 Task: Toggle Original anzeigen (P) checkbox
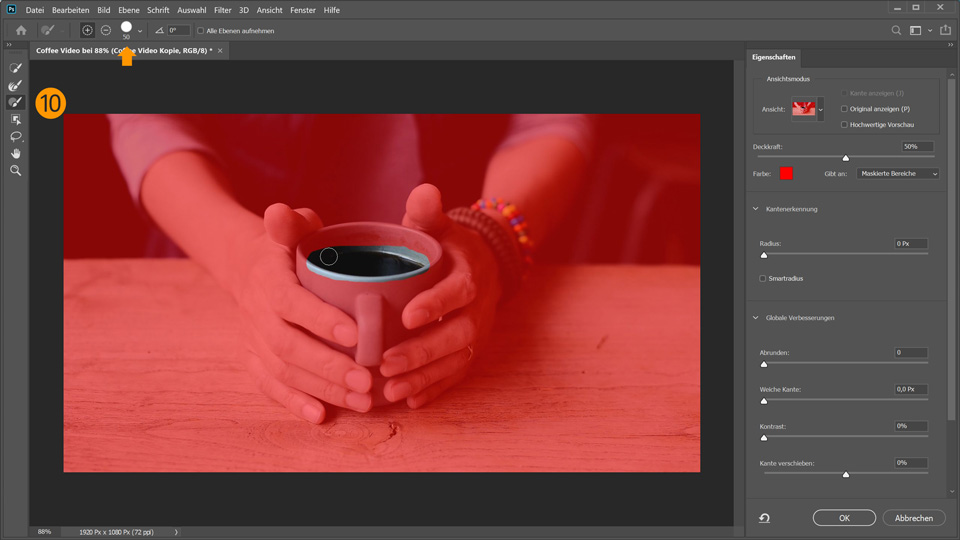[844, 109]
